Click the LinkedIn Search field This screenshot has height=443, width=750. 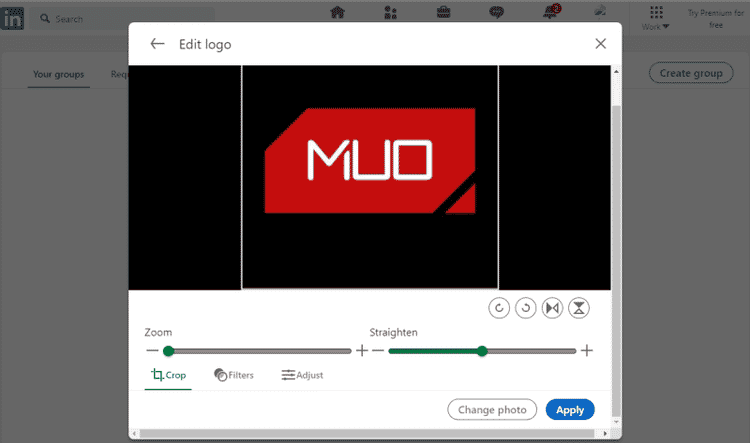coord(123,19)
